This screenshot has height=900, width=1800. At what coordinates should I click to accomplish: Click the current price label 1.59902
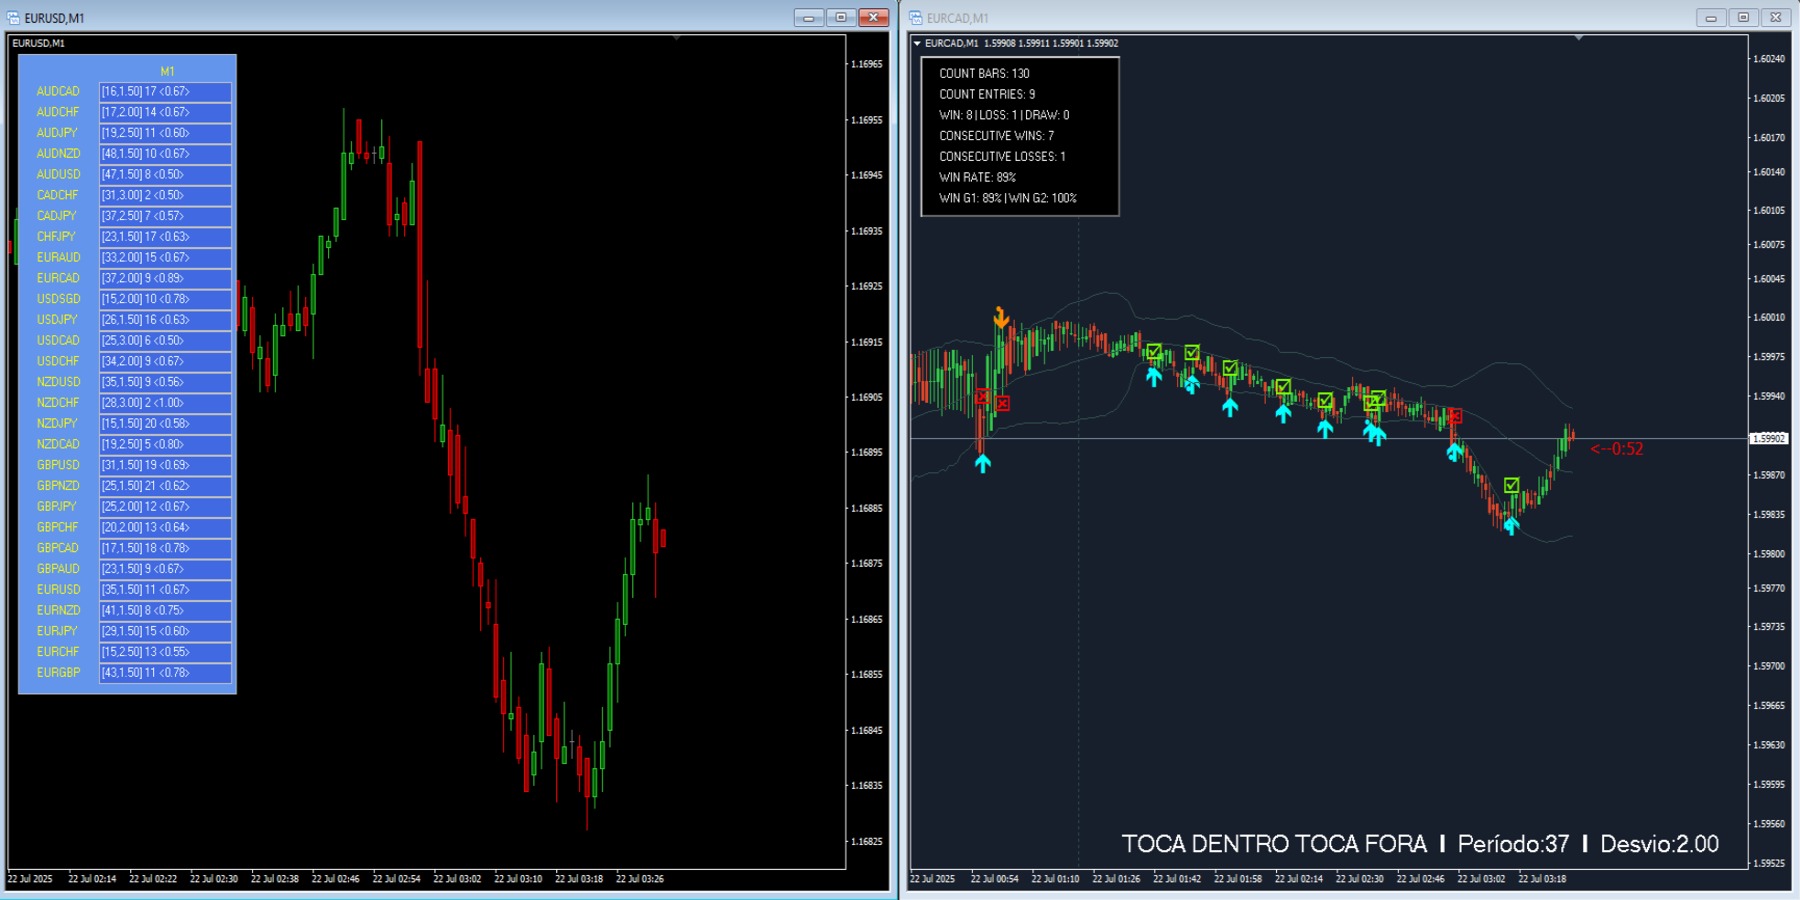tap(1769, 439)
